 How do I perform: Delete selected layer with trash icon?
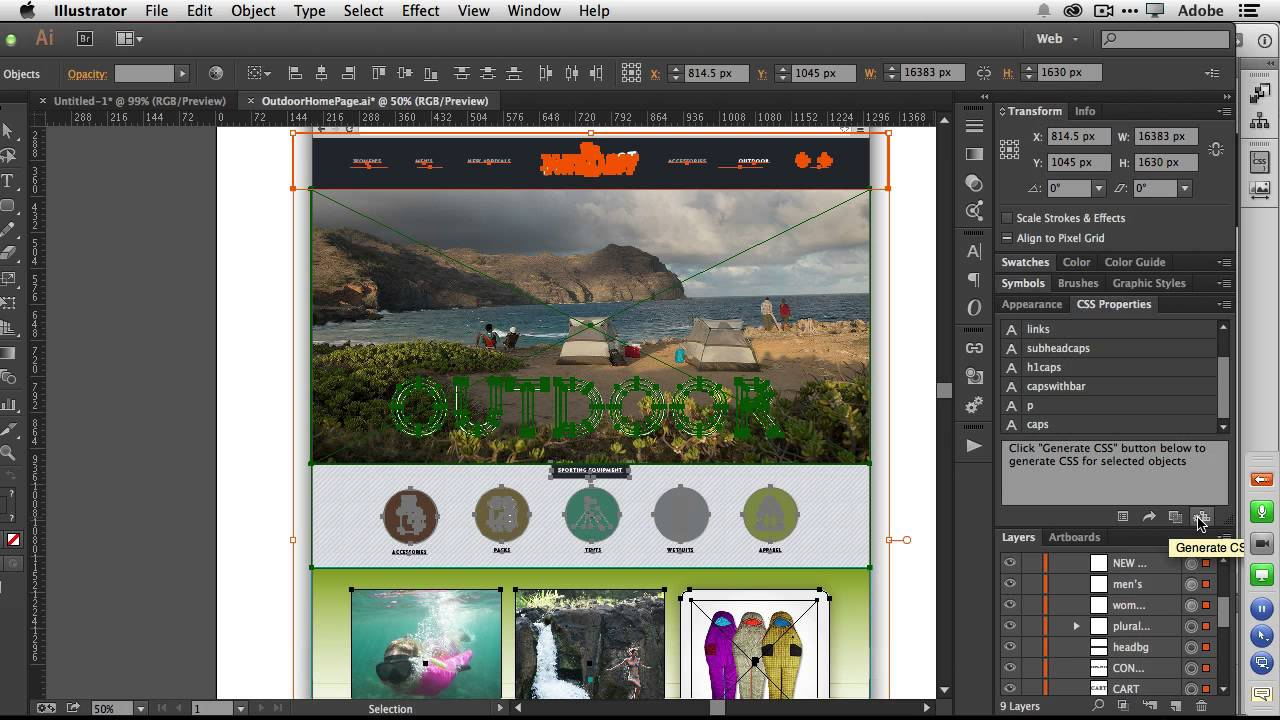pyautogui.click(x=1202, y=706)
